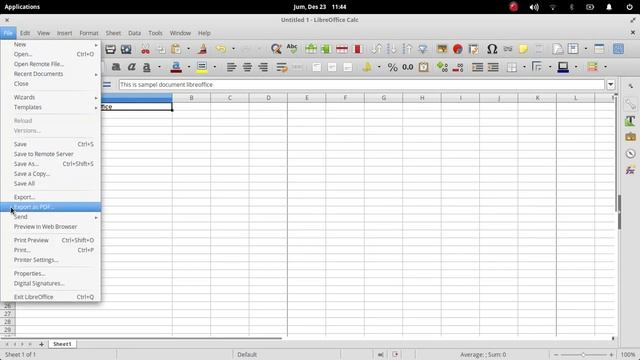The height and width of the screenshot is (360, 640).
Task: Click the date and time on panel
Action: click(320, 7)
